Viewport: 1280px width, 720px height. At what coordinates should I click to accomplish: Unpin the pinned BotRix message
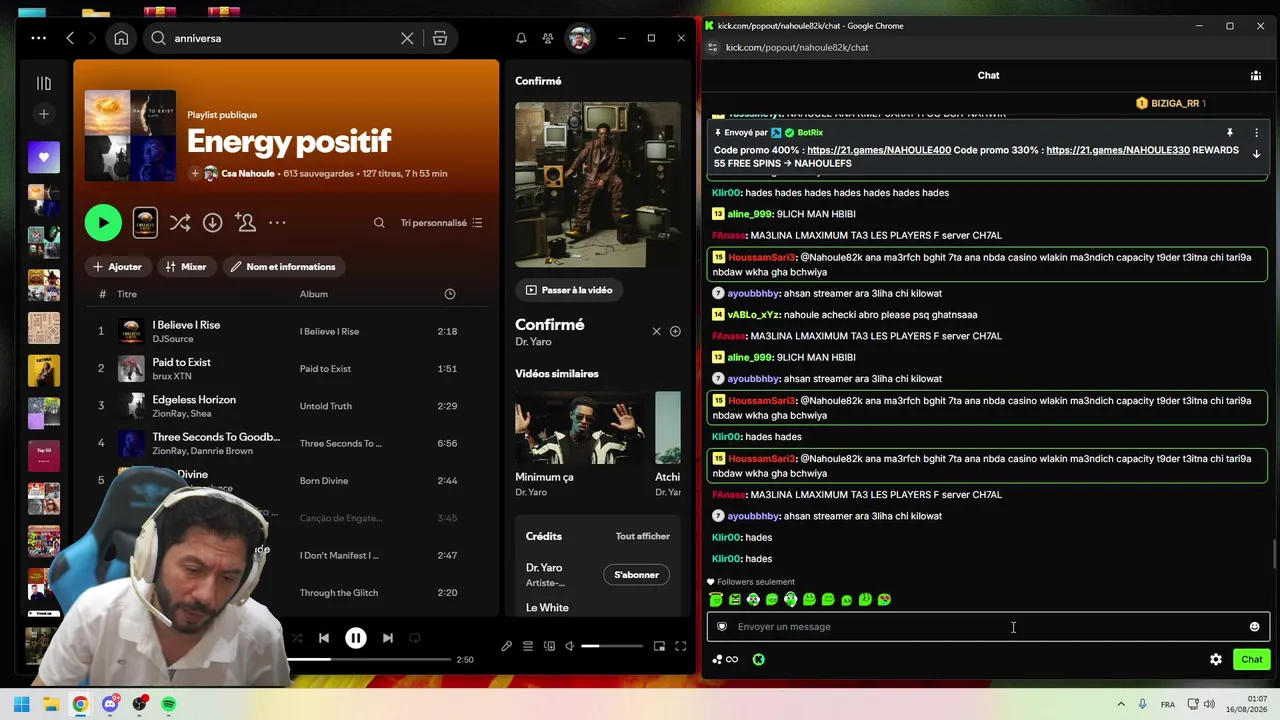[x=1230, y=133]
